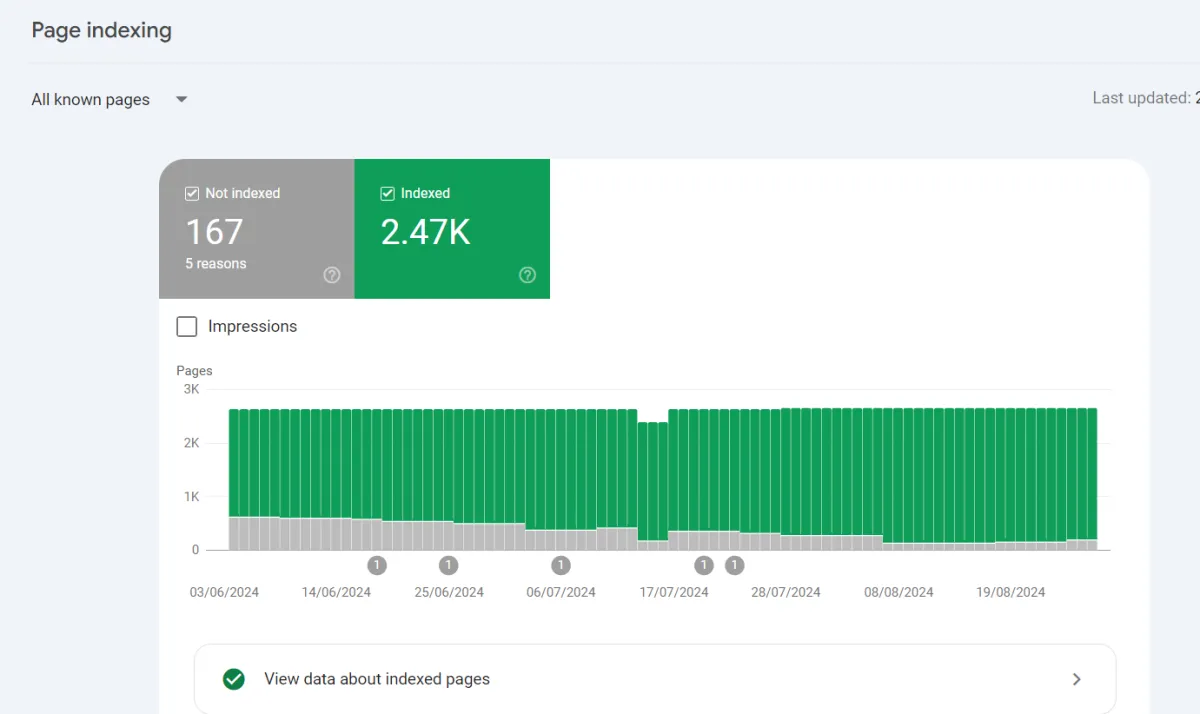This screenshot has width=1200, height=714.
Task: Uncheck the Not indexed checkbox
Action: (192, 194)
